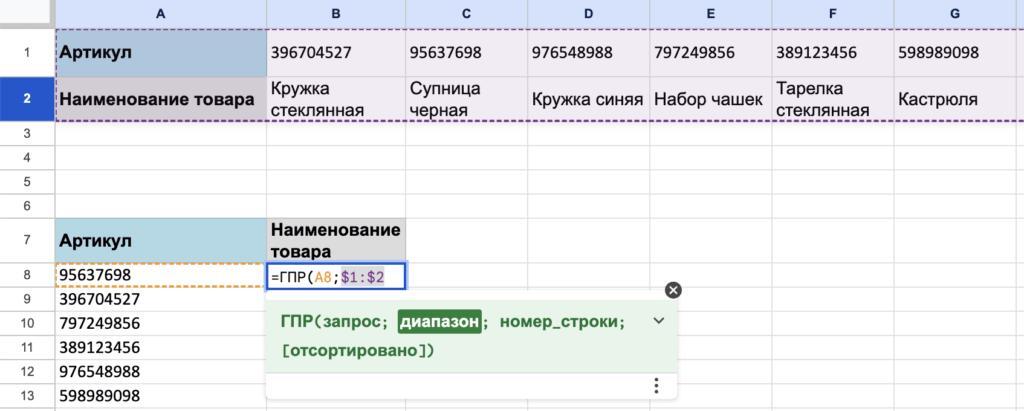Select column C header
Image resolution: width=1024 pixels, height=411 pixels.
(x=466, y=14)
